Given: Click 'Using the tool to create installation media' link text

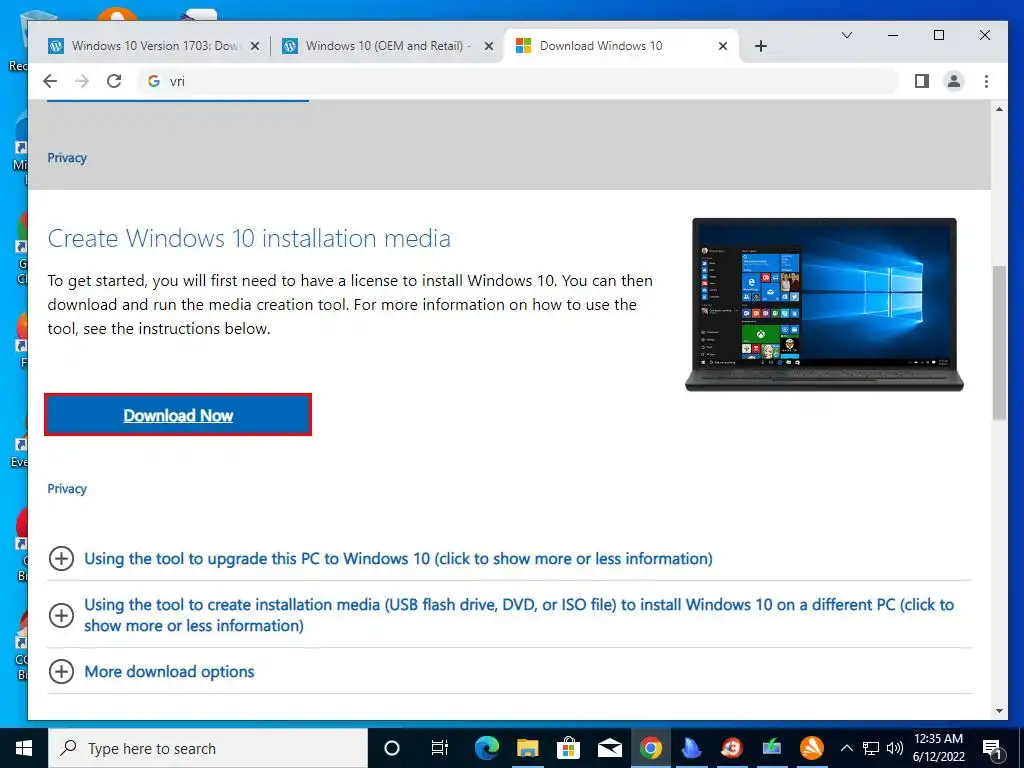Looking at the screenshot, I should coord(519,615).
